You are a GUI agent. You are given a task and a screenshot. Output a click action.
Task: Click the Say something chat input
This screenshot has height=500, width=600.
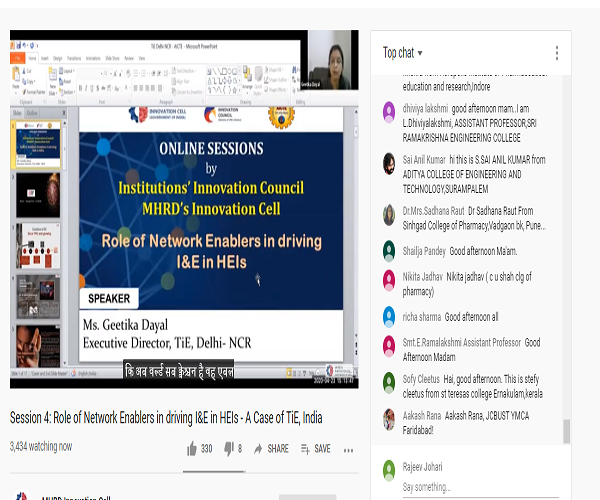pyautogui.click(x=481, y=487)
